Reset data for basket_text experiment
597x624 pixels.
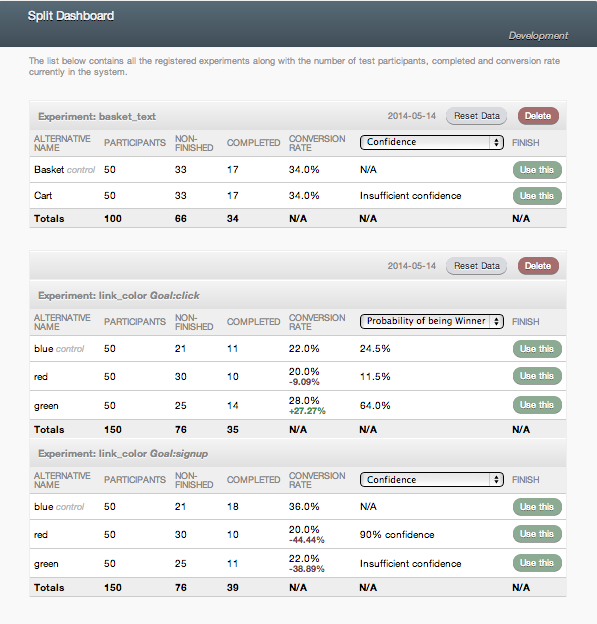(x=476, y=116)
